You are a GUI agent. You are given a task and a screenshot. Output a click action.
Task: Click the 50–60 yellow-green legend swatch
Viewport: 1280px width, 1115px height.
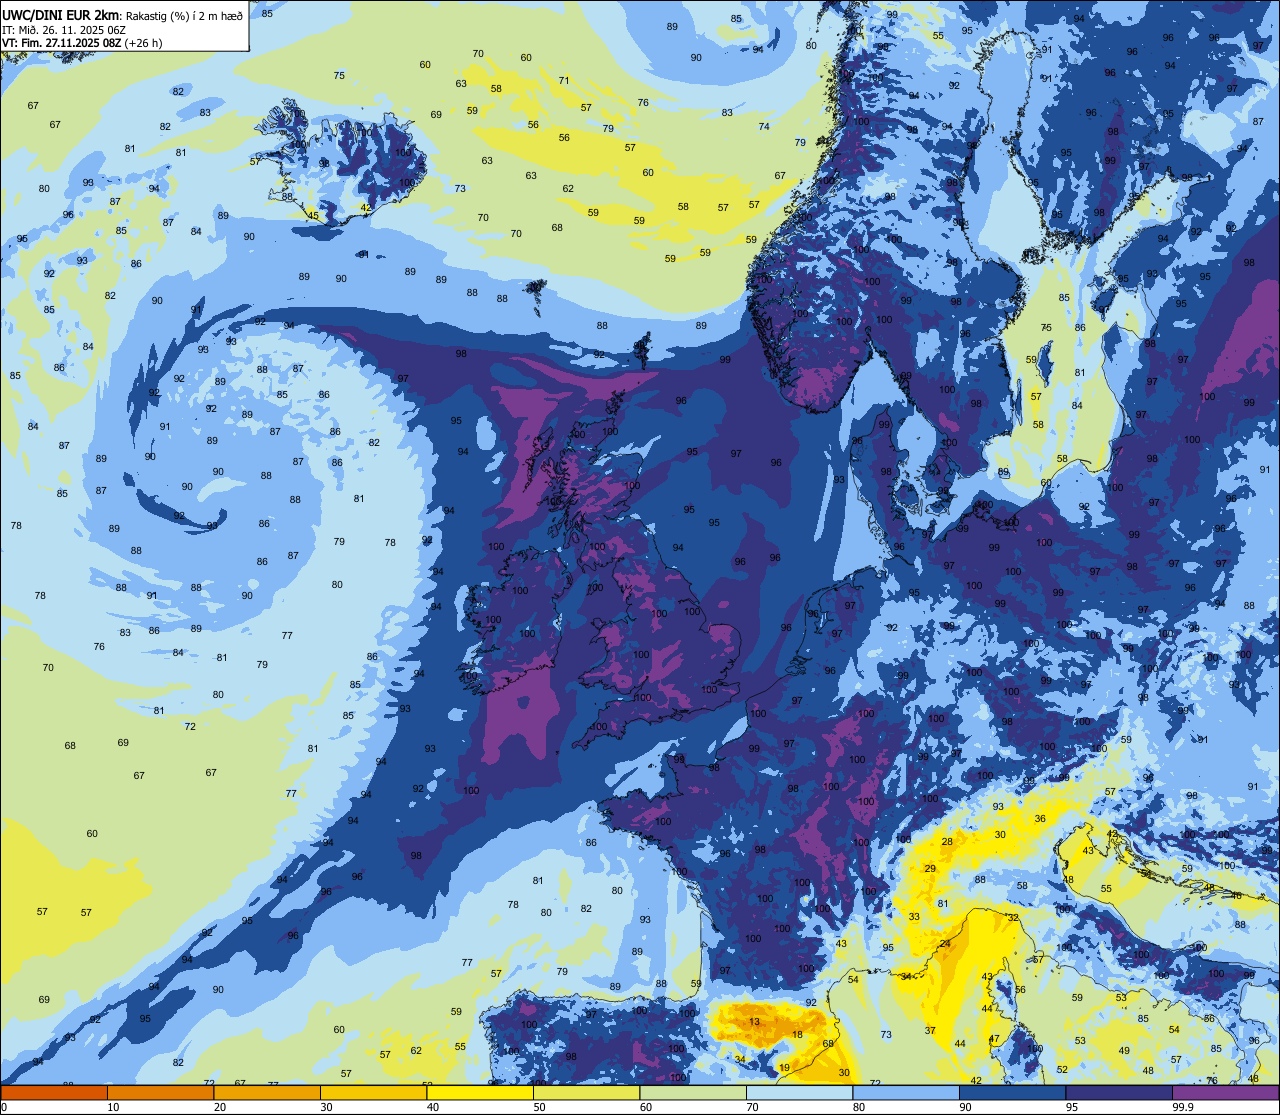[586, 1092]
